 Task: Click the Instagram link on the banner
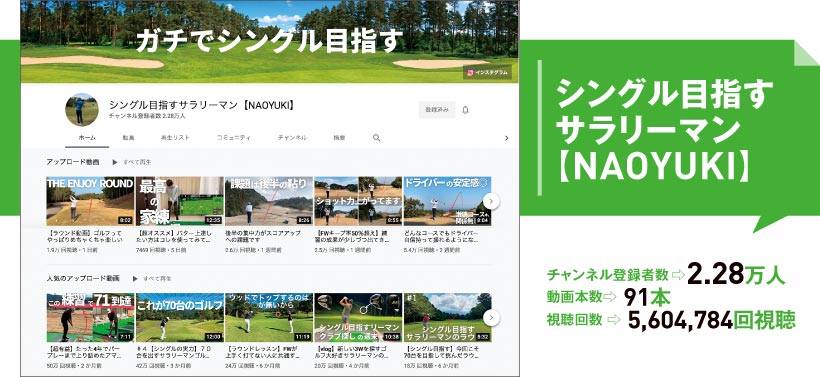coord(487,73)
